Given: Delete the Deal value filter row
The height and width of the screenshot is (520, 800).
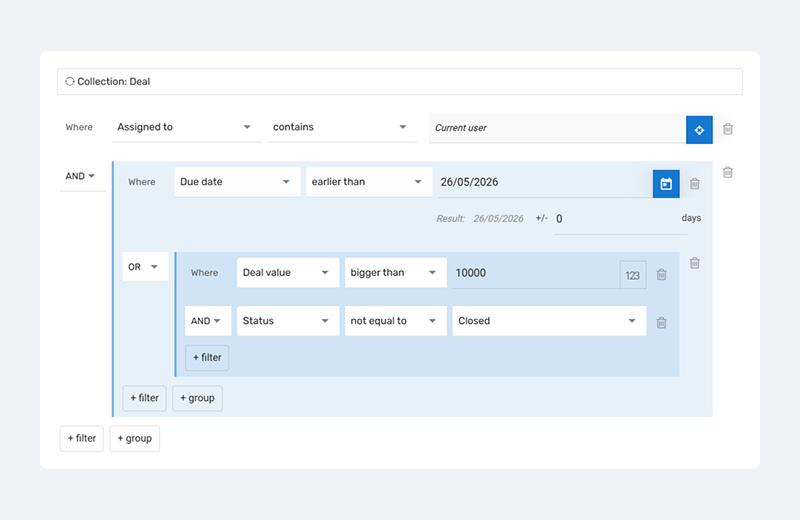Looking at the screenshot, I should (x=662, y=274).
